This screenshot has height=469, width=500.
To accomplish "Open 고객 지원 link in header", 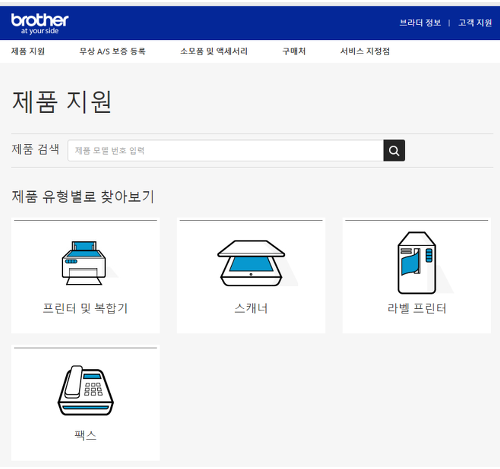I will 475,23.
